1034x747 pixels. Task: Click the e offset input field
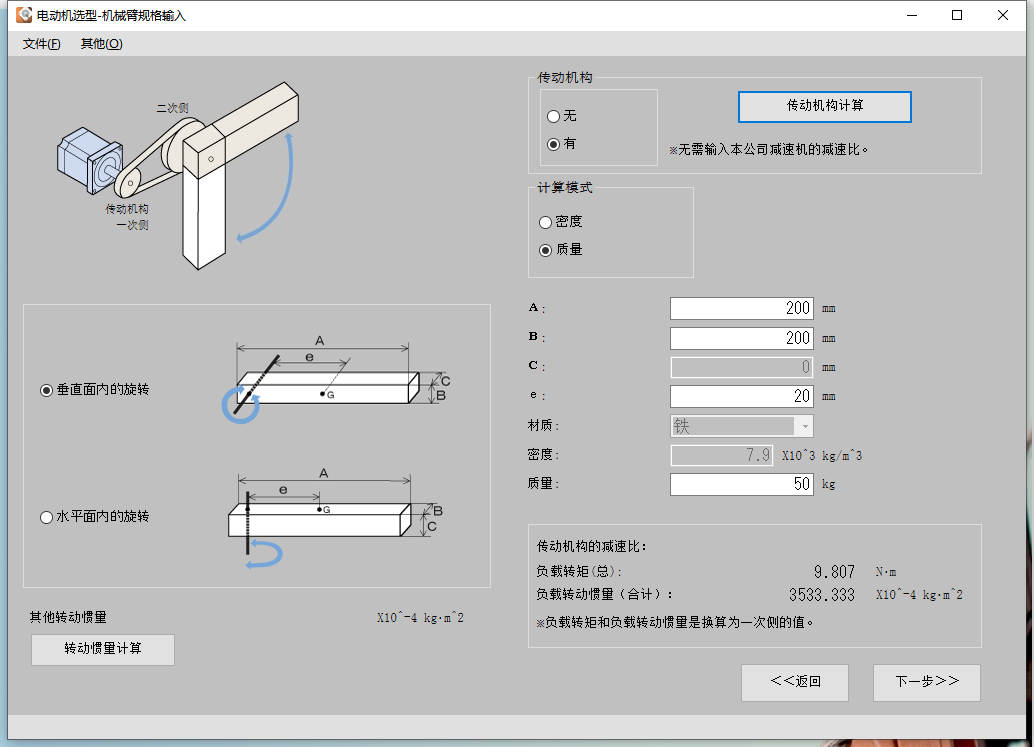coord(741,396)
